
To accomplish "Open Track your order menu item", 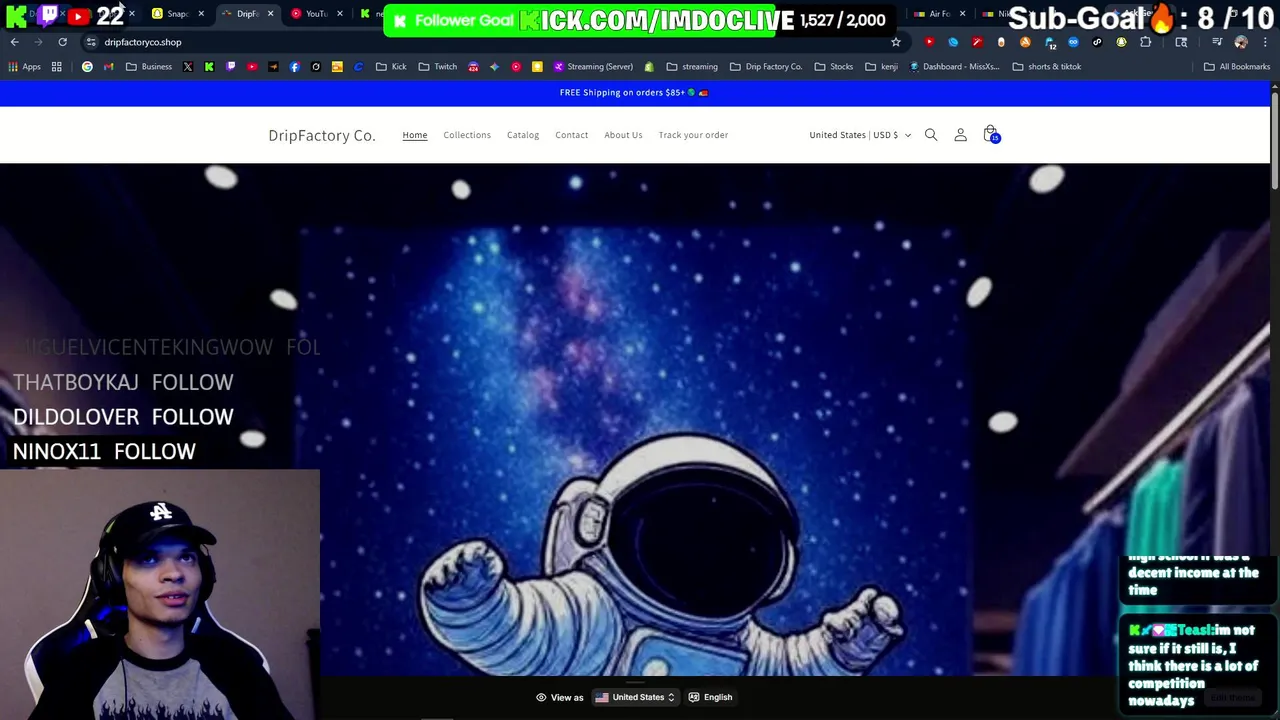I will (693, 135).
